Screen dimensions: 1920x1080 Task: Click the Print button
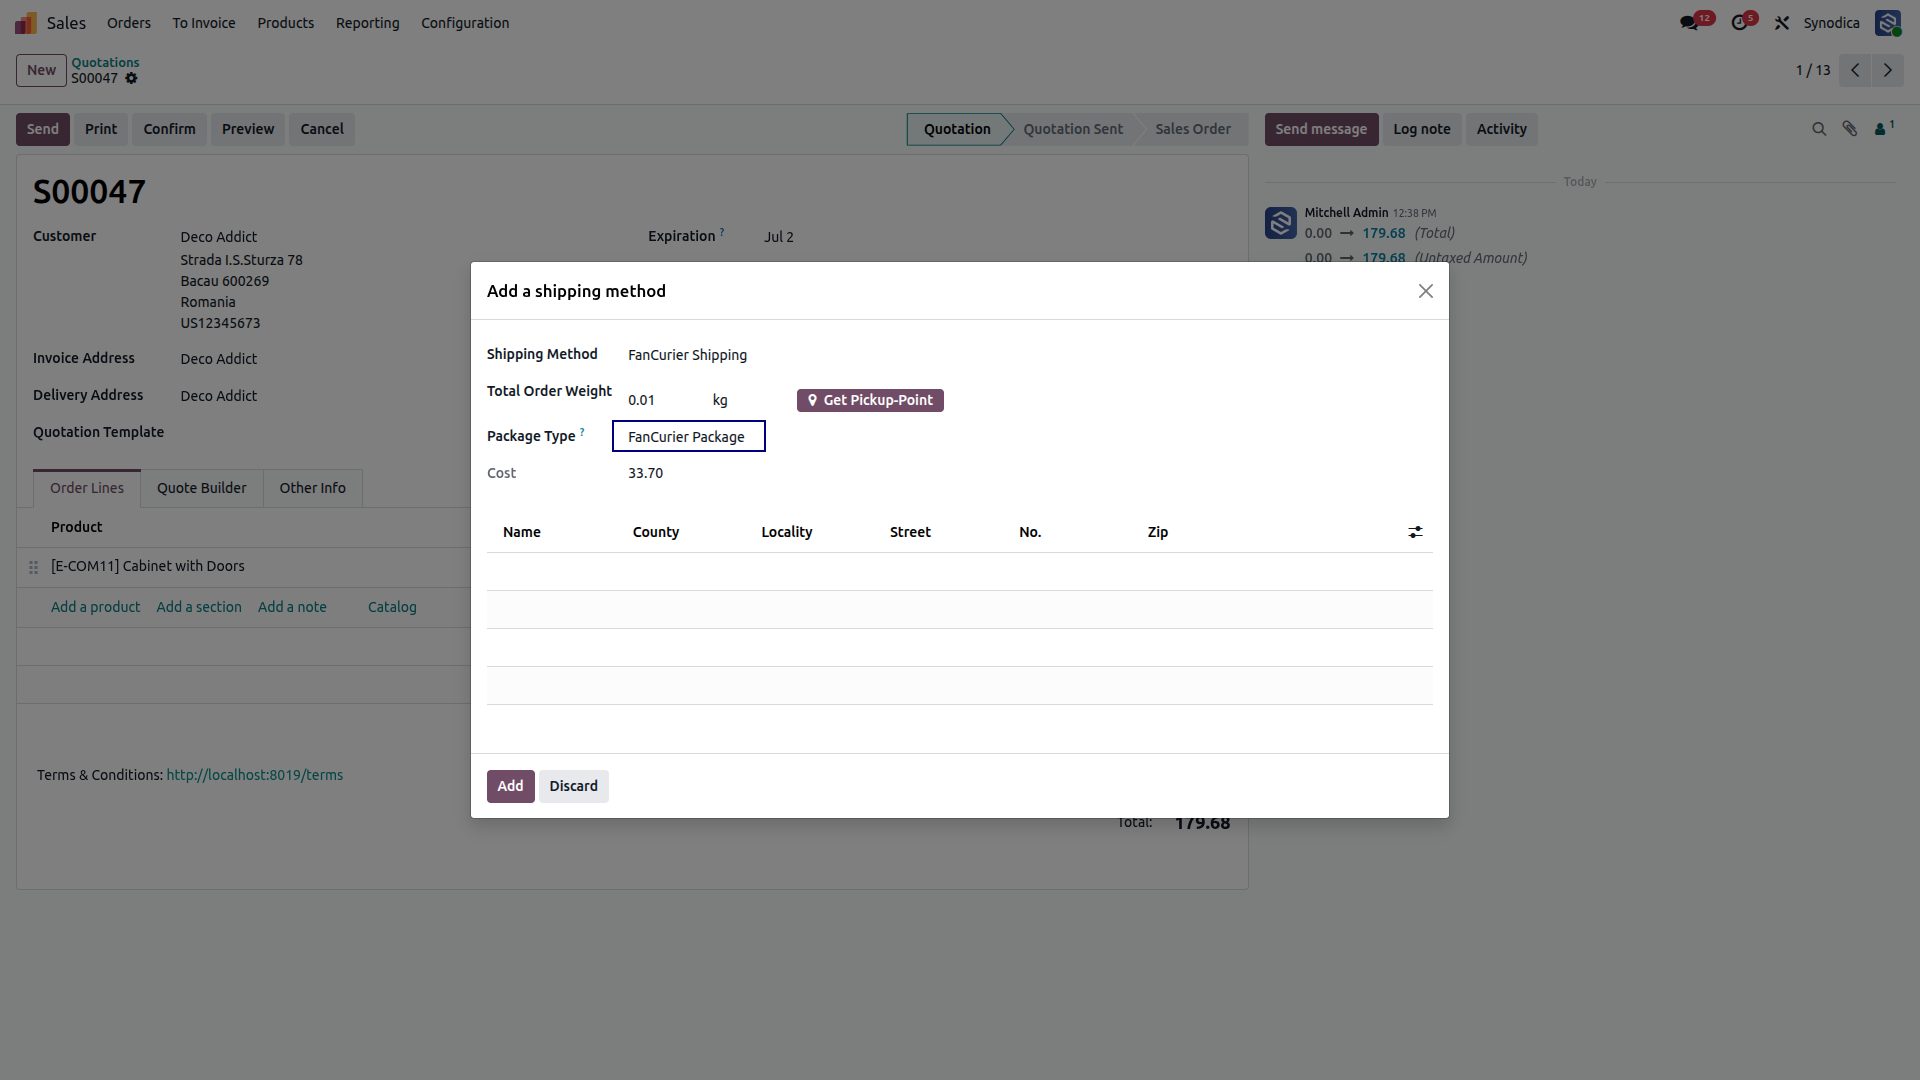pos(101,129)
